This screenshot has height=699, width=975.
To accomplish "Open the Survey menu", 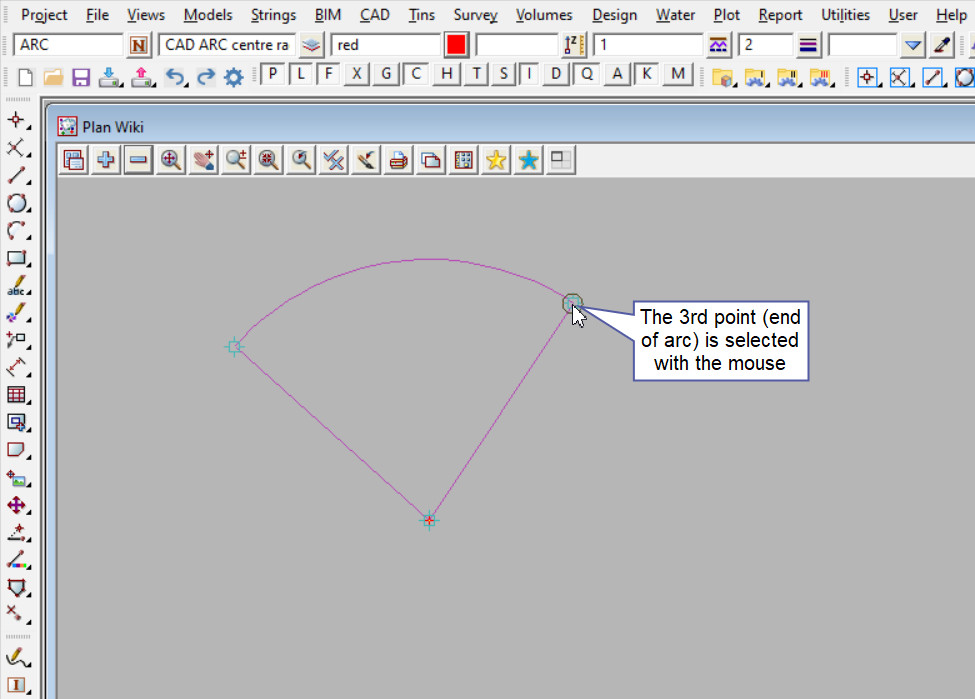I will [x=475, y=15].
